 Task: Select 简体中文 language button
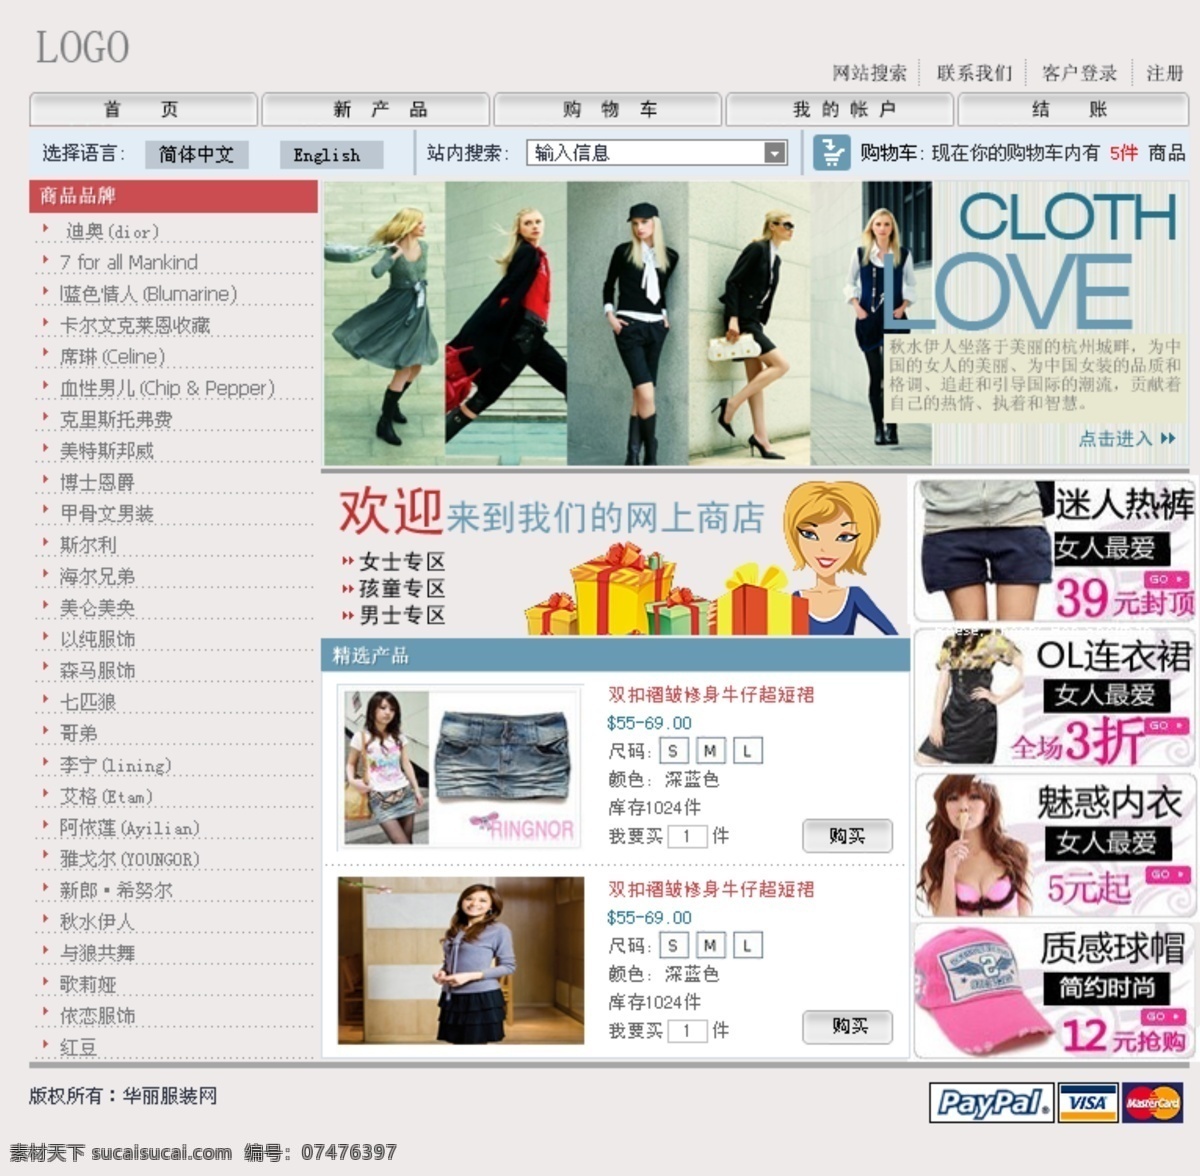point(196,154)
